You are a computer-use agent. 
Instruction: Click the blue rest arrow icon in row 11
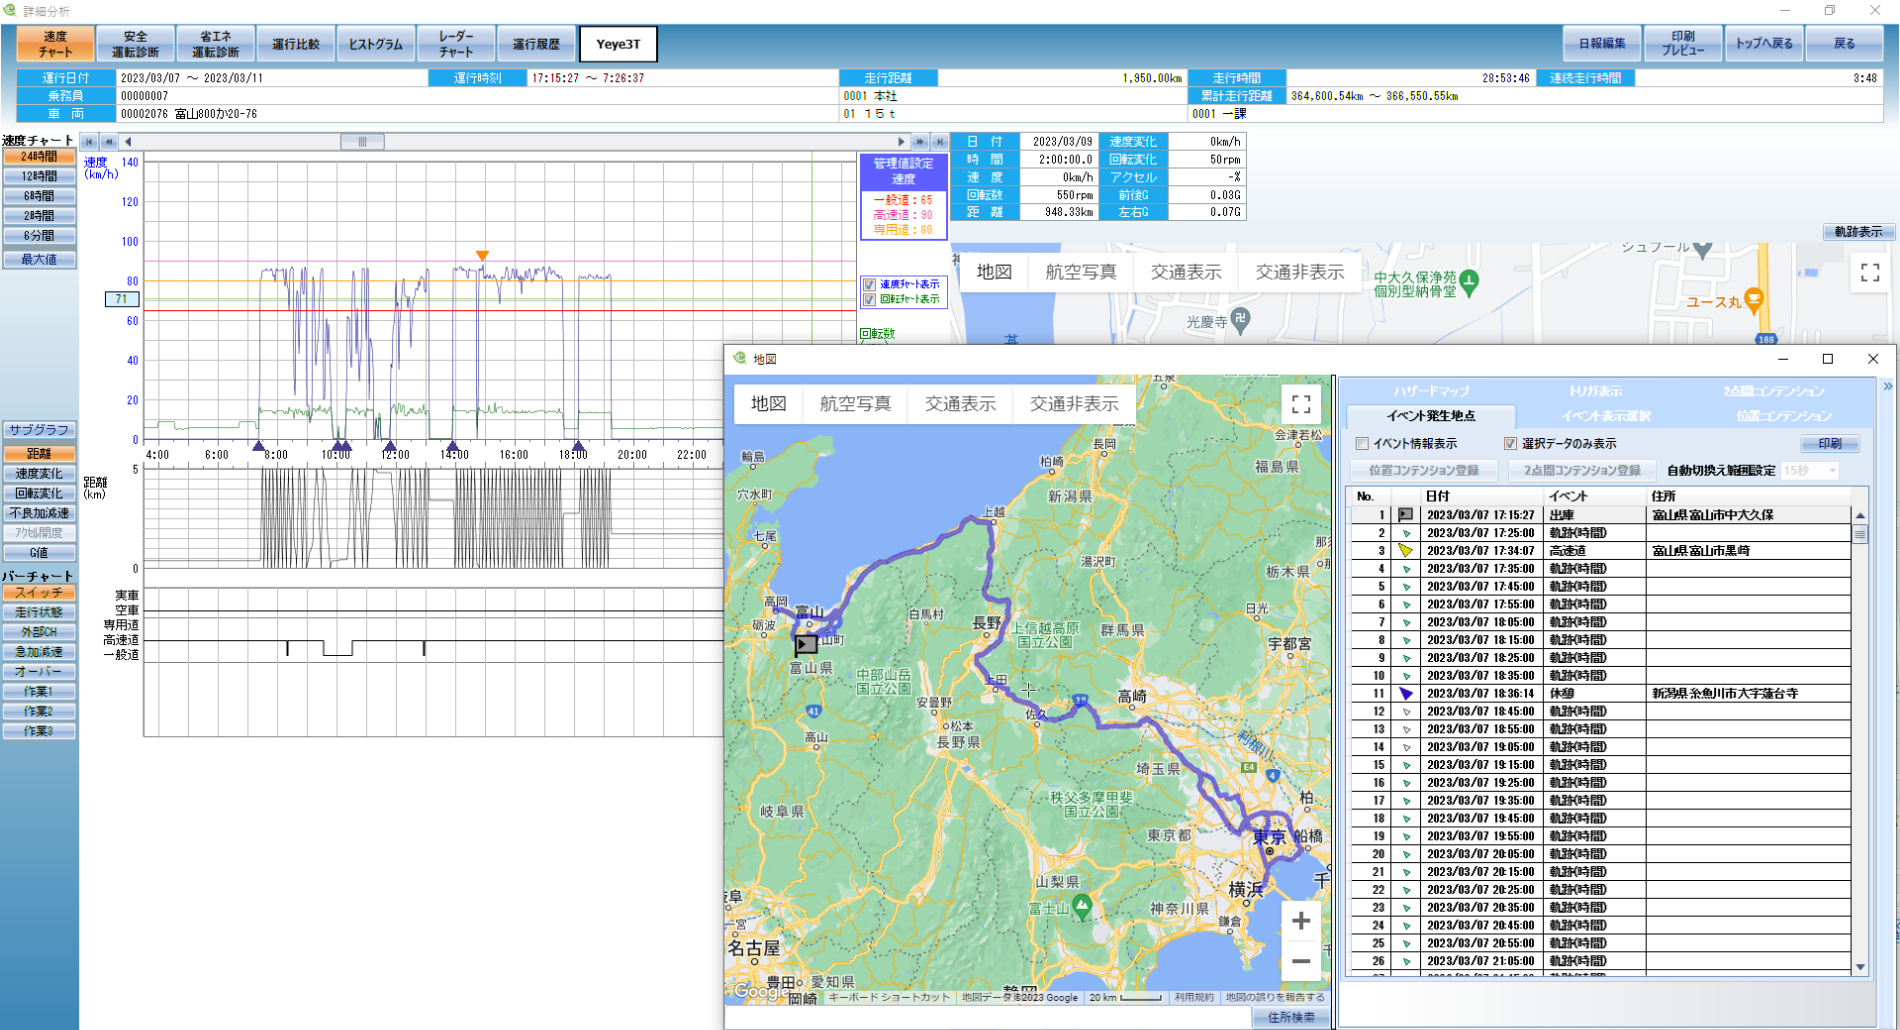coord(1405,694)
